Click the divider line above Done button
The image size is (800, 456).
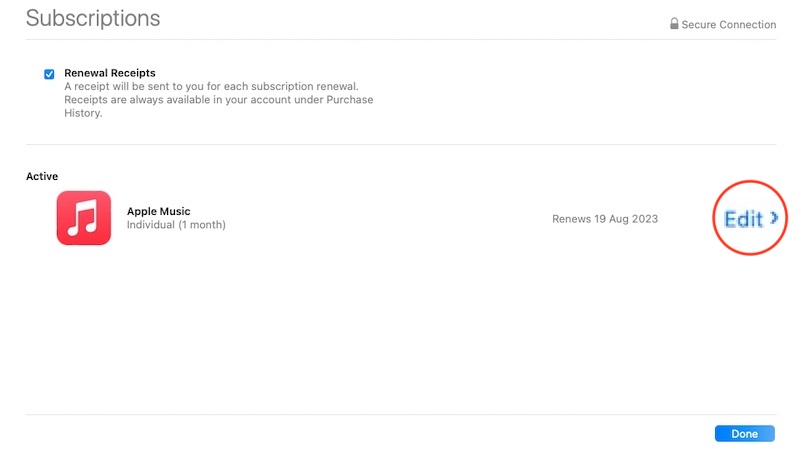[x=400, y=414]
